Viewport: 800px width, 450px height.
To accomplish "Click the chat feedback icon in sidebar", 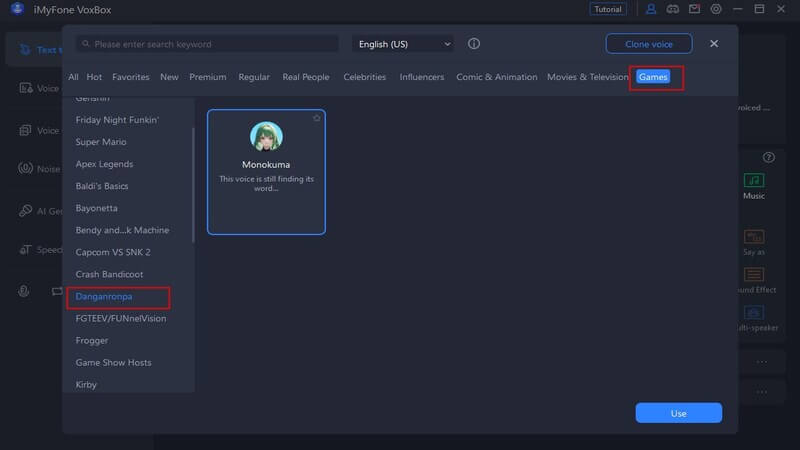I will coord(57,291).
